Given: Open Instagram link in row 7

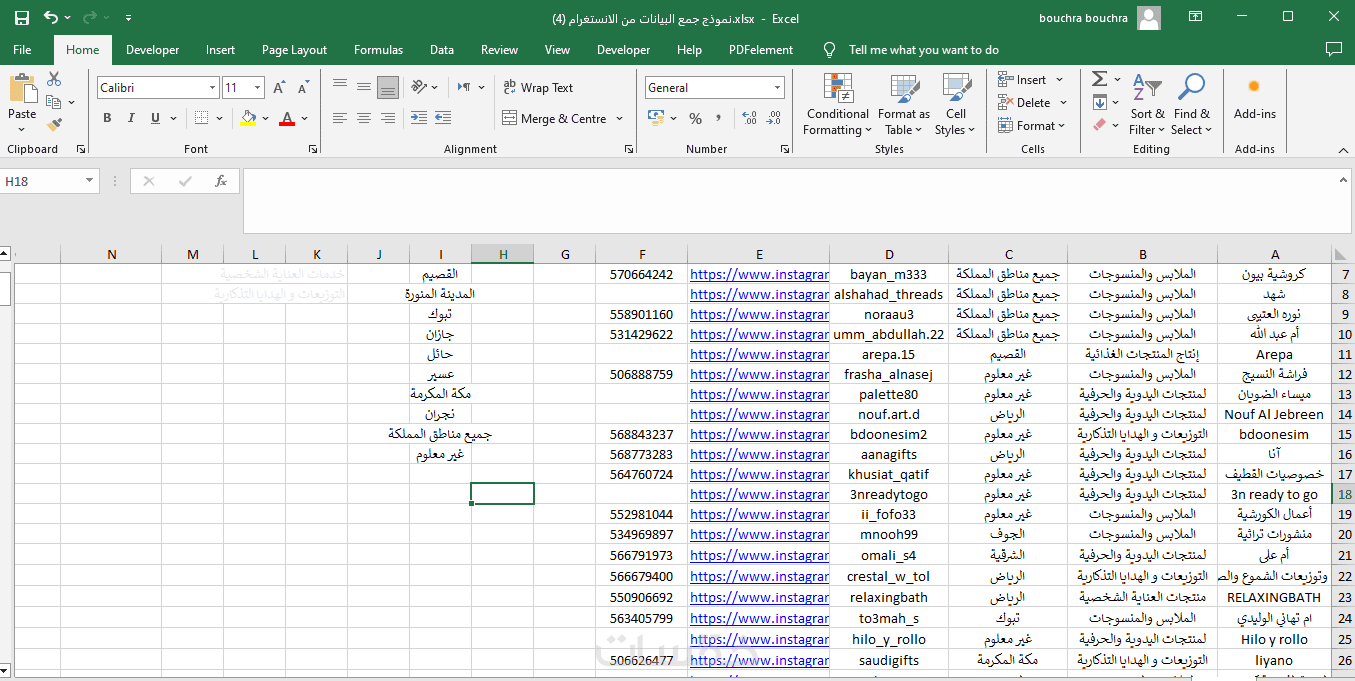Looking at the screenshot, I should (x=759, y=274).
